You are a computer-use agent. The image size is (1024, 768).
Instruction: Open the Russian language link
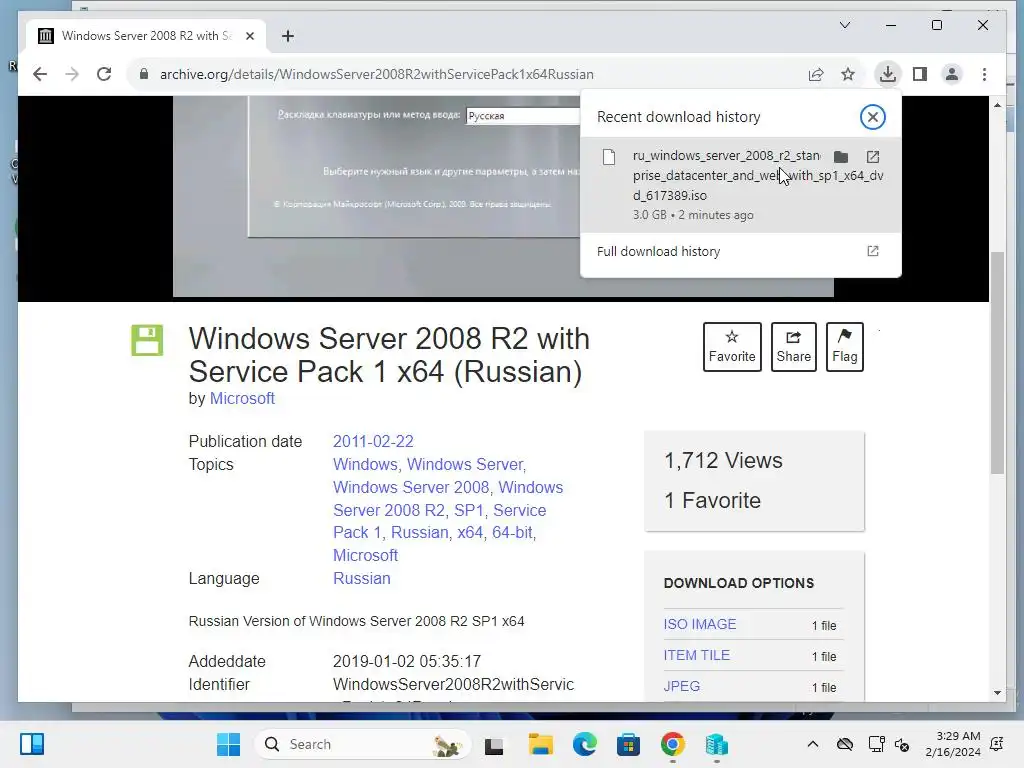click(361, 579)
